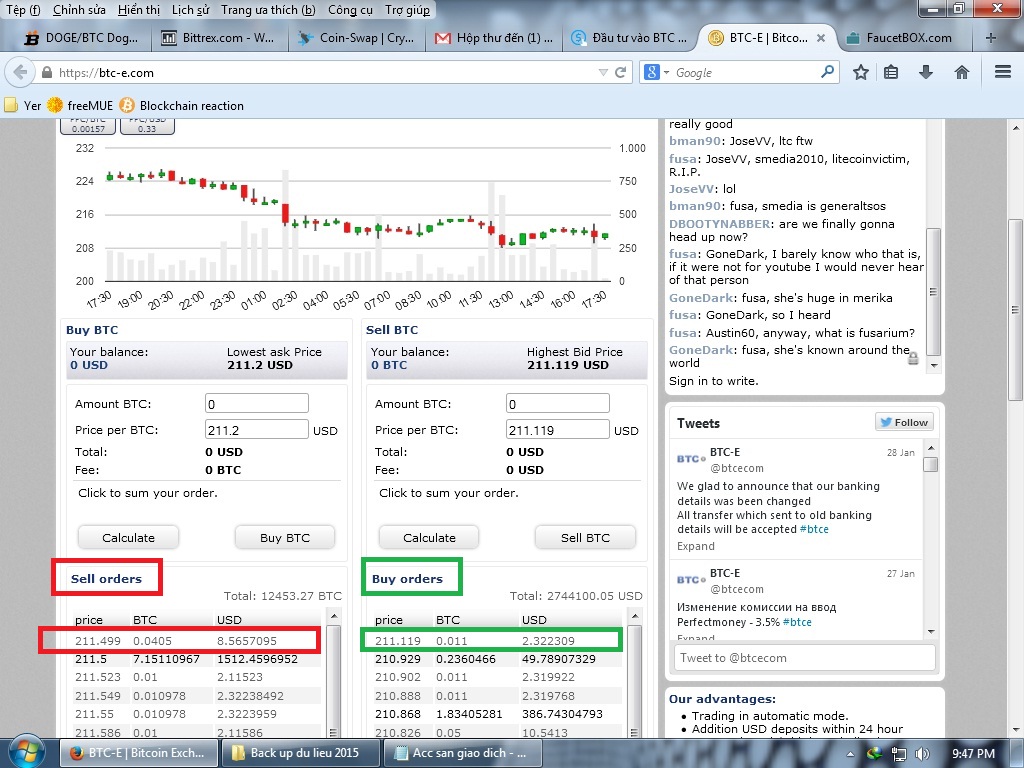
Task: Click the search magnifier icon in Google box
Action: [827, 72]
